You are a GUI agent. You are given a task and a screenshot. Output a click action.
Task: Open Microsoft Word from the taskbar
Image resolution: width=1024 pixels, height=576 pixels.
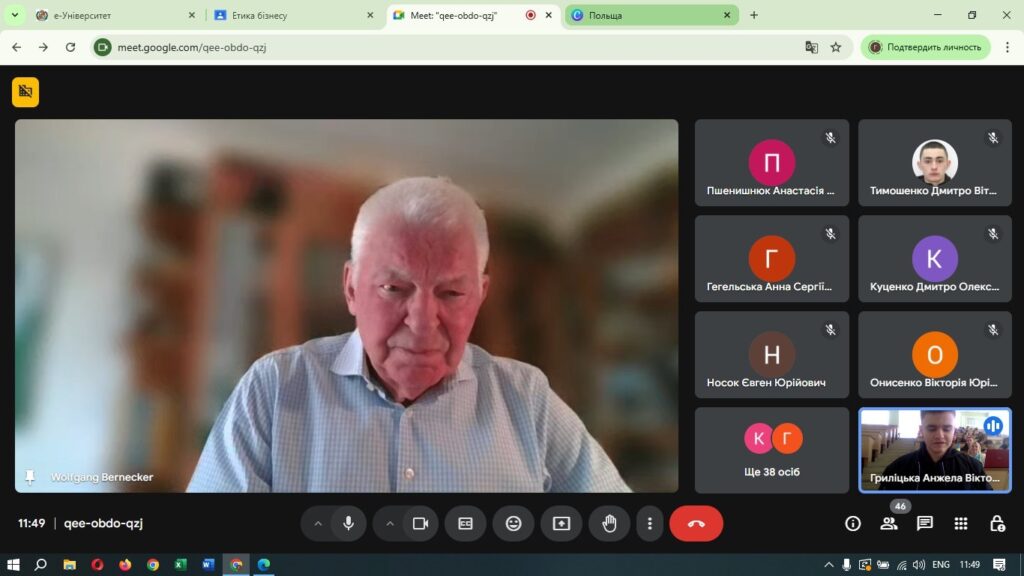click(208, 564)
